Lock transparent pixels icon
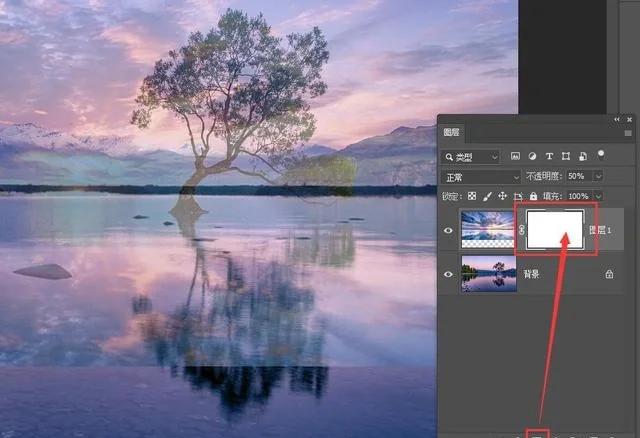This screenshot has height=438, width=640. pos(472,196)
